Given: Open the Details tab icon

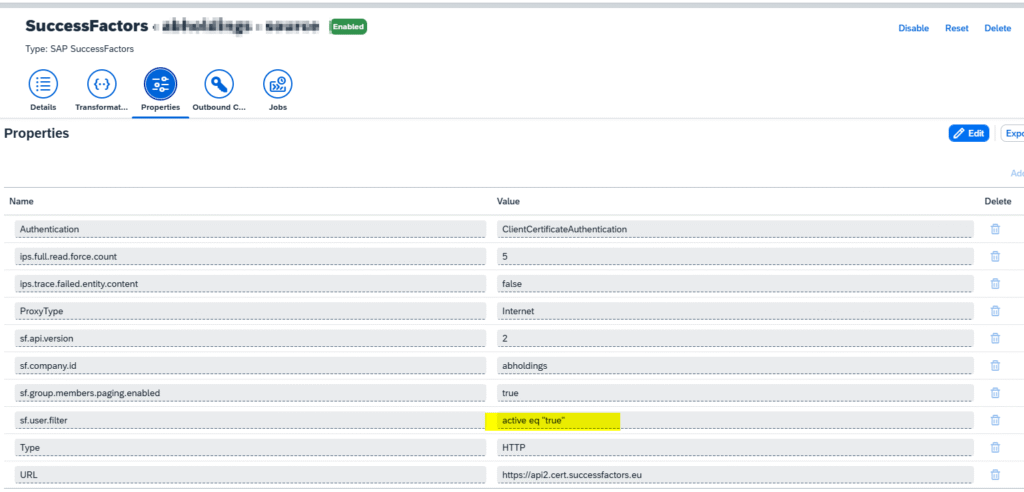Looking at the screenshot, I should tap(43, 84).
